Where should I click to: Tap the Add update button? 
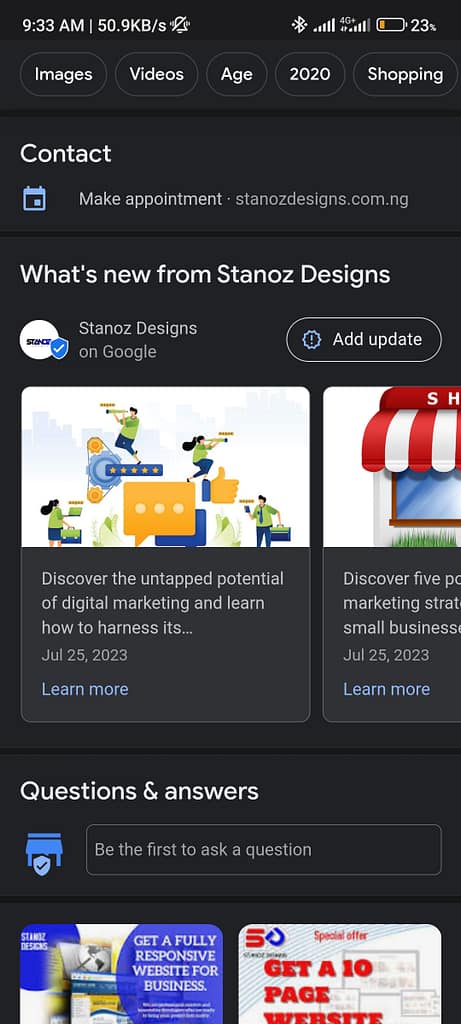(x=364, y=340)
